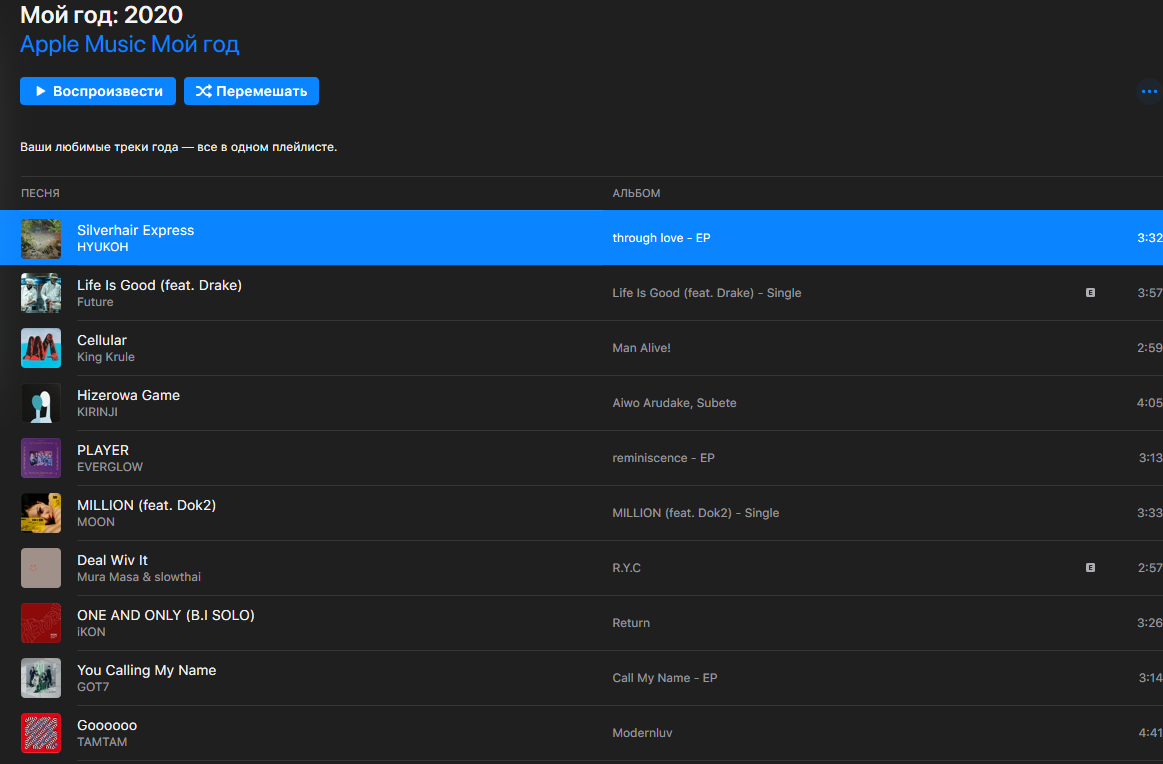1163x764 pixels.
Task: Click the explicit badge on Deal Wiv It
Action: click(1090, 568)
